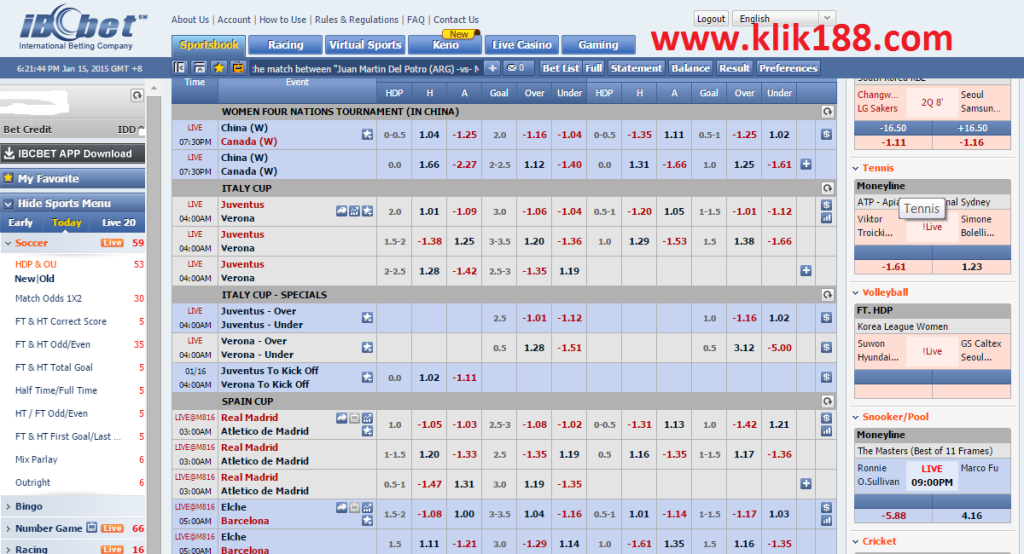Collapse the Snooker/Pool section
The height and width of the screenshot is (554, 1024).
(x=856, y=417)
